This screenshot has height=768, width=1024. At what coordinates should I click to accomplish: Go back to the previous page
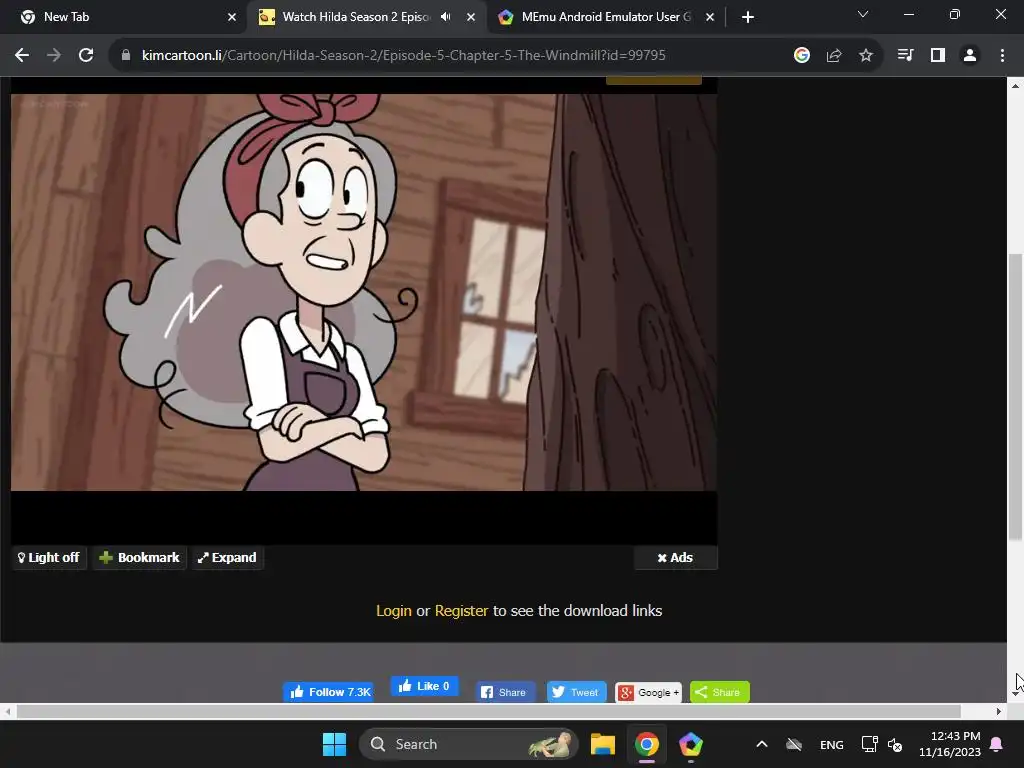[x=22, y=56]
